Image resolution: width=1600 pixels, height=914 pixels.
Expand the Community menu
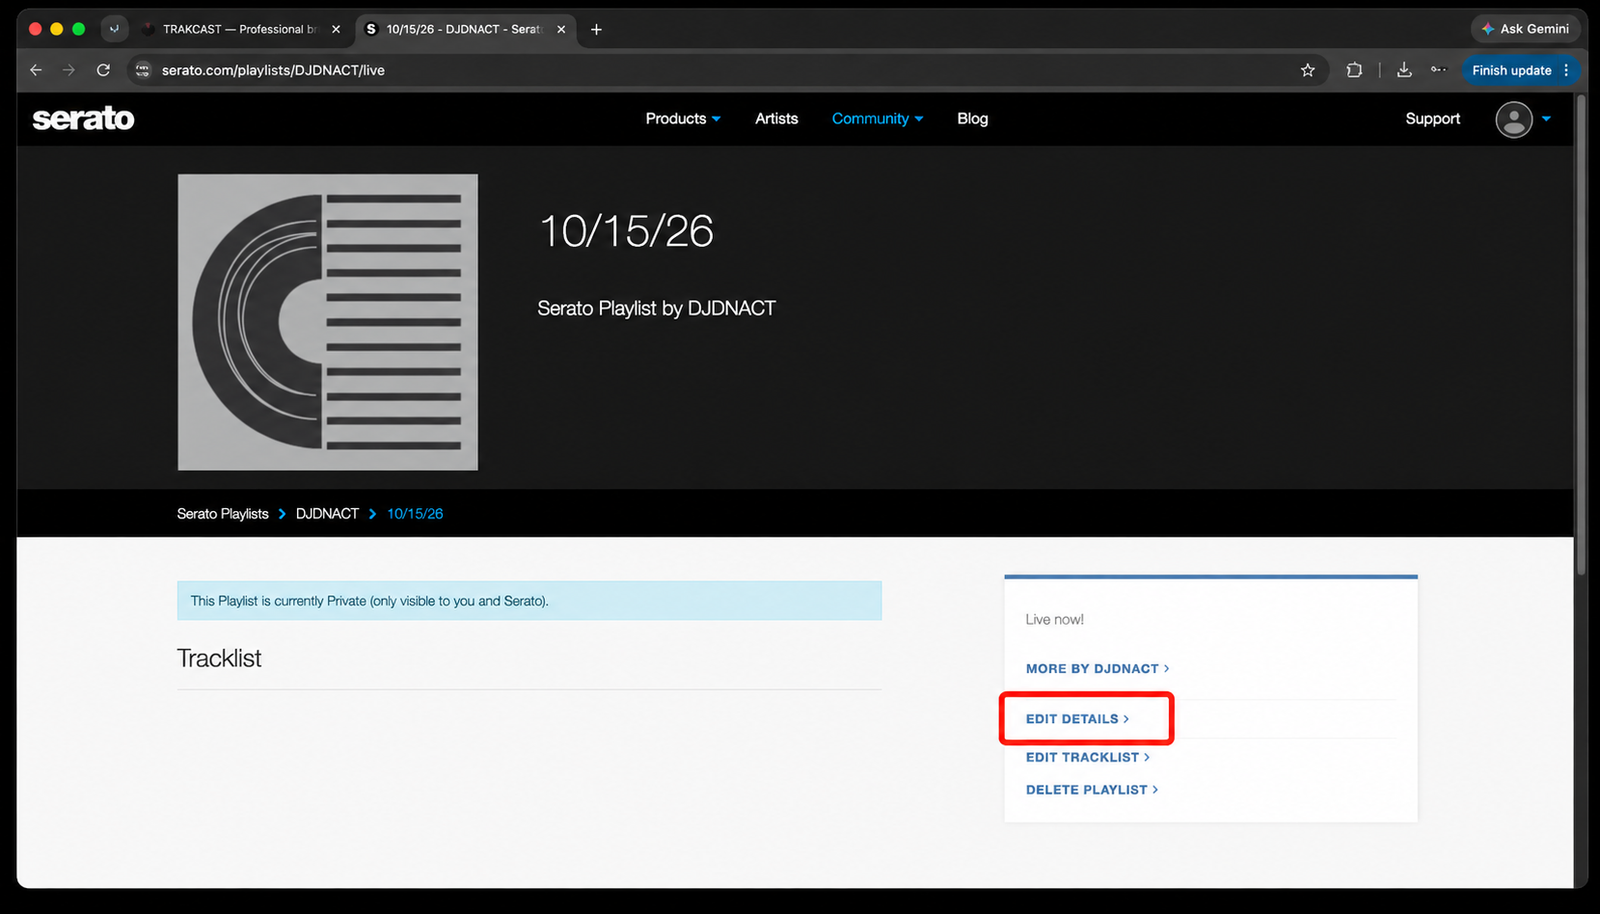click(877, 118)
